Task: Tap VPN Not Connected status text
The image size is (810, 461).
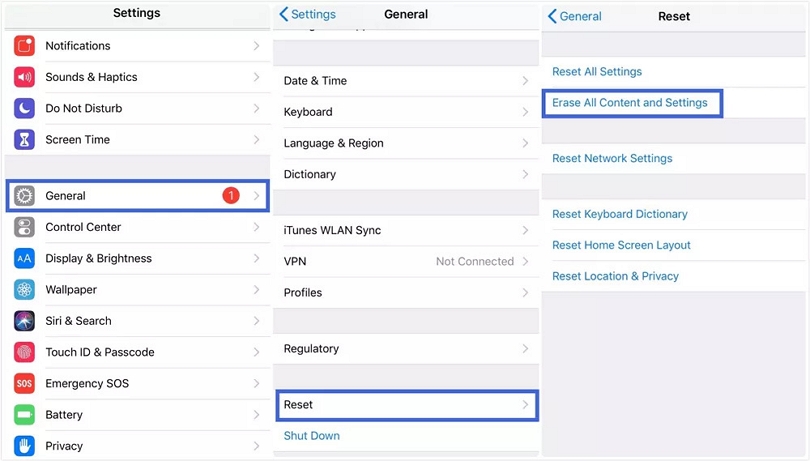Action: 475,262
